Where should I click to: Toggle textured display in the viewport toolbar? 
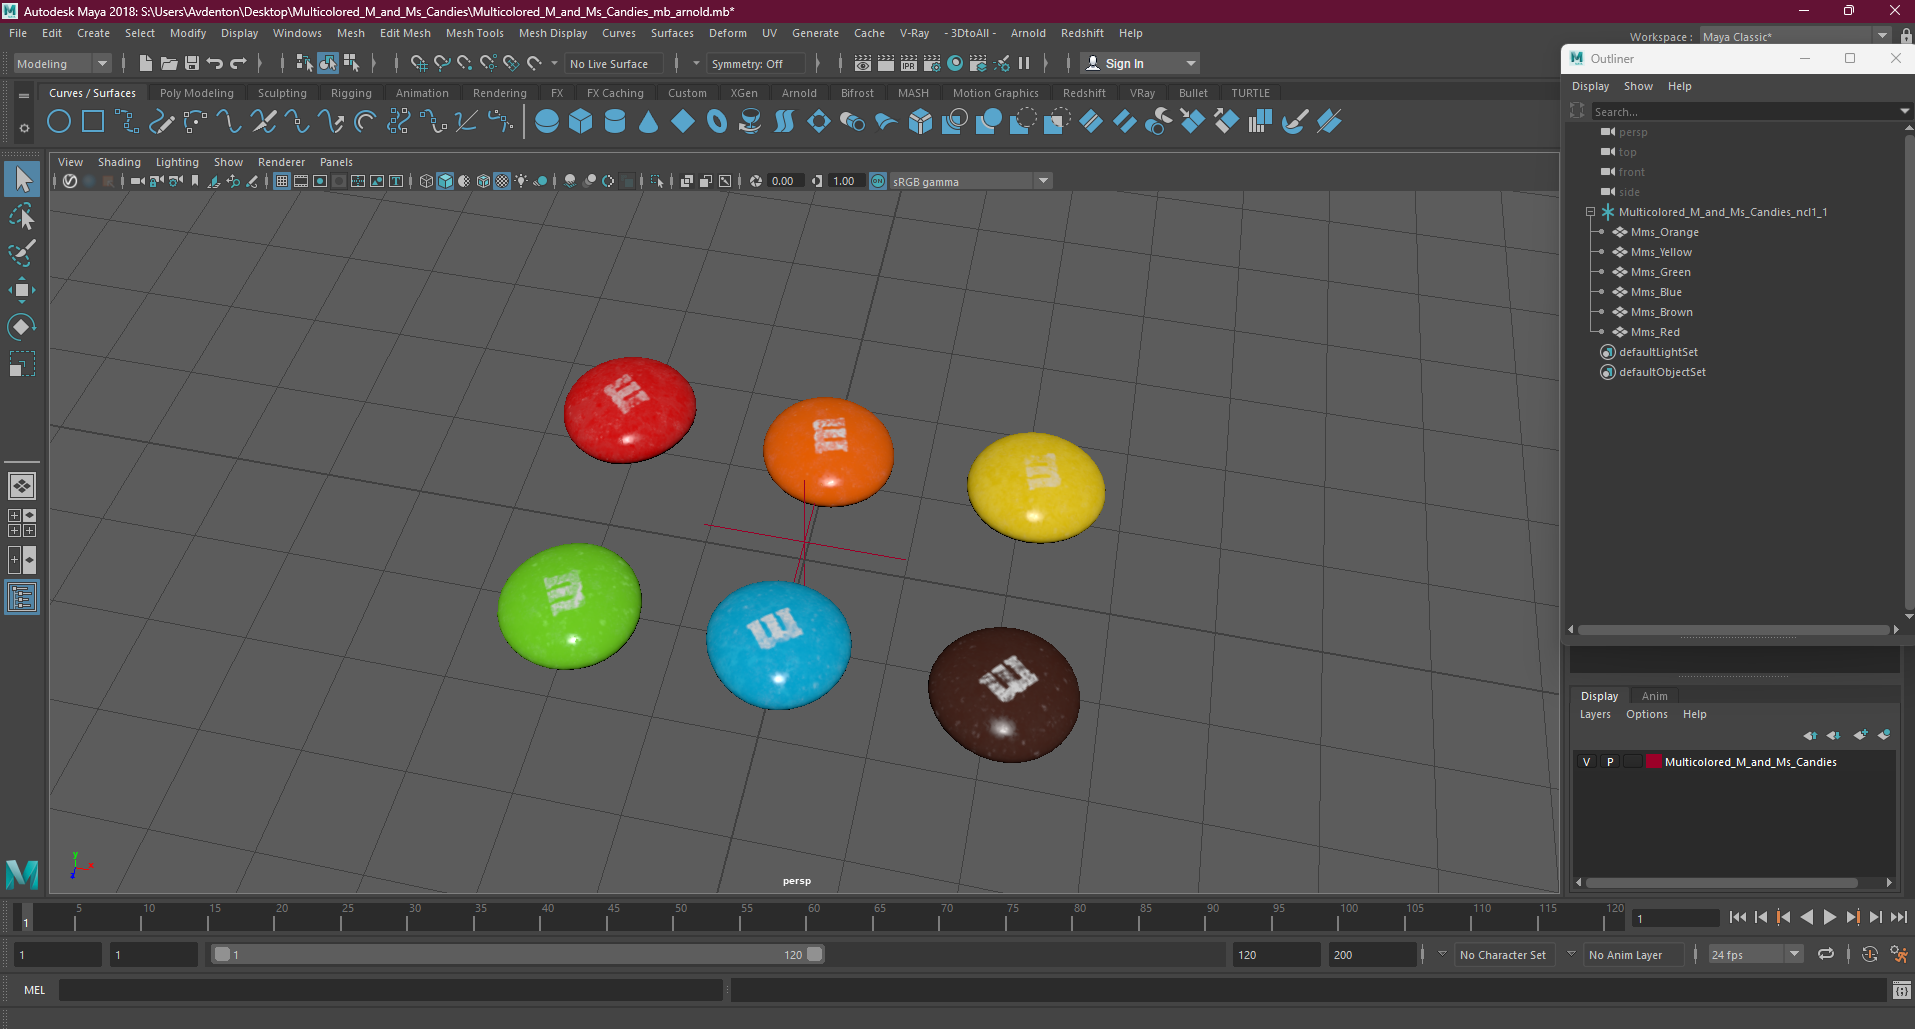[x=502, y=181]
